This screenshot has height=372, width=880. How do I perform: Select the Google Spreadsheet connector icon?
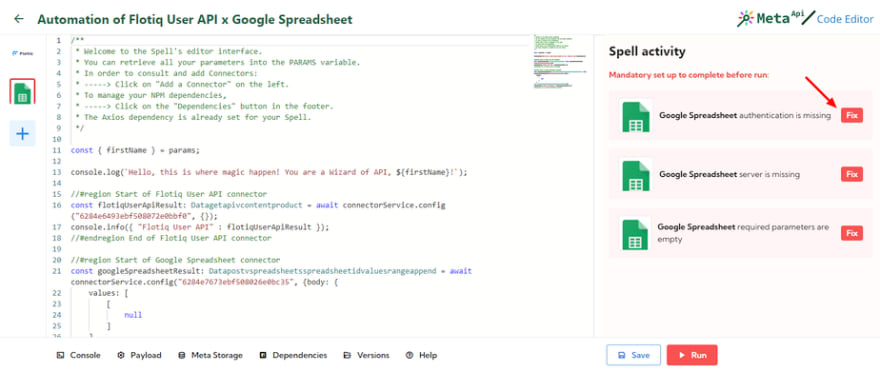click(22, 92)
